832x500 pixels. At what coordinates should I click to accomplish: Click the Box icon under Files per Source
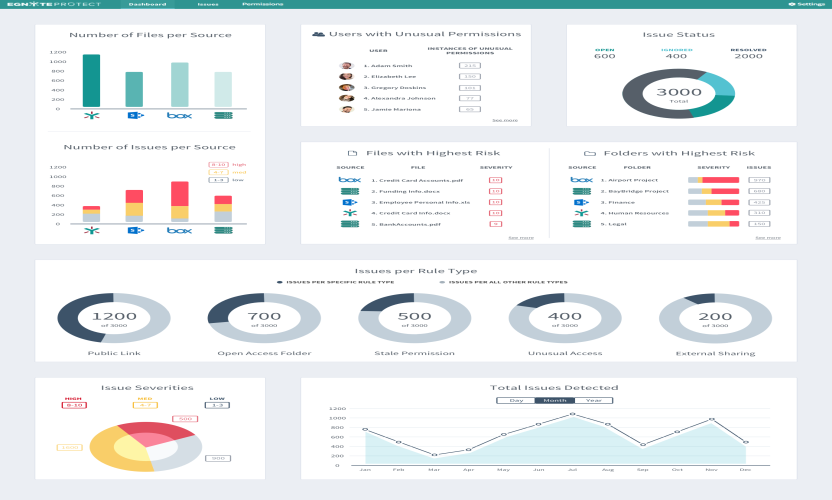click(x=179, y=116)
